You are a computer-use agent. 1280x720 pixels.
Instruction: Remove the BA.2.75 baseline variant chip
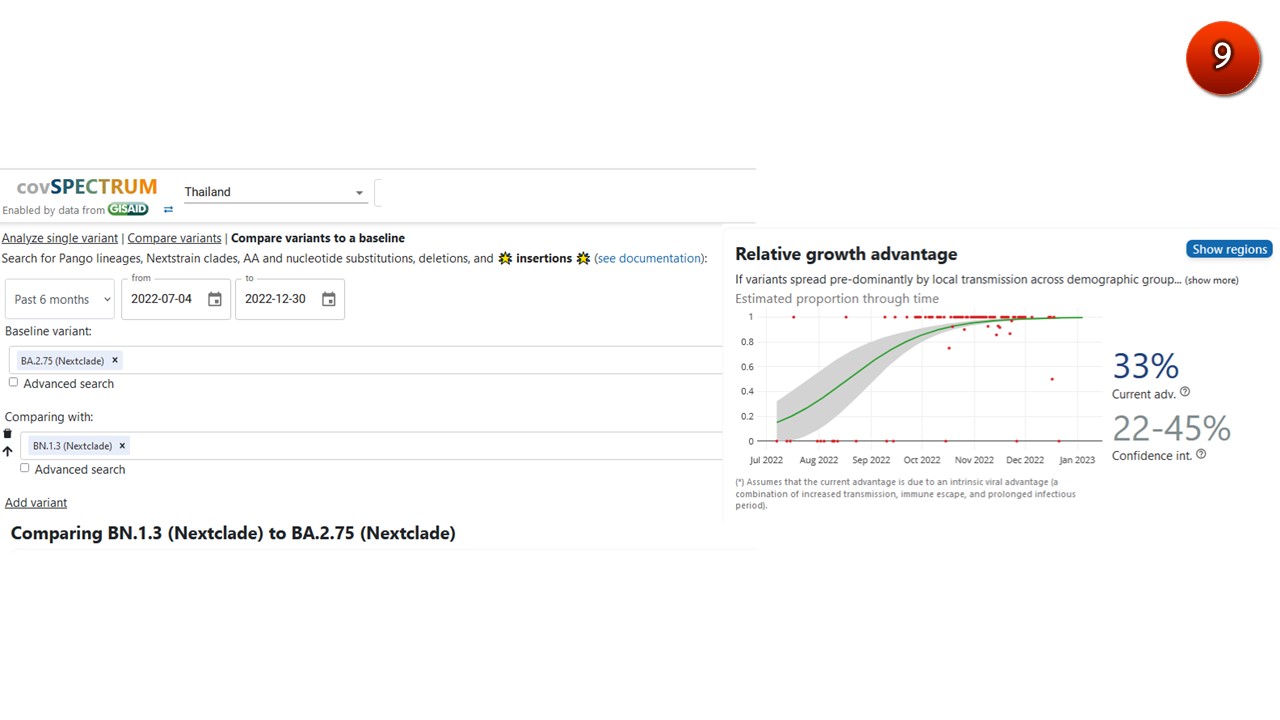[x=115, y=360]
